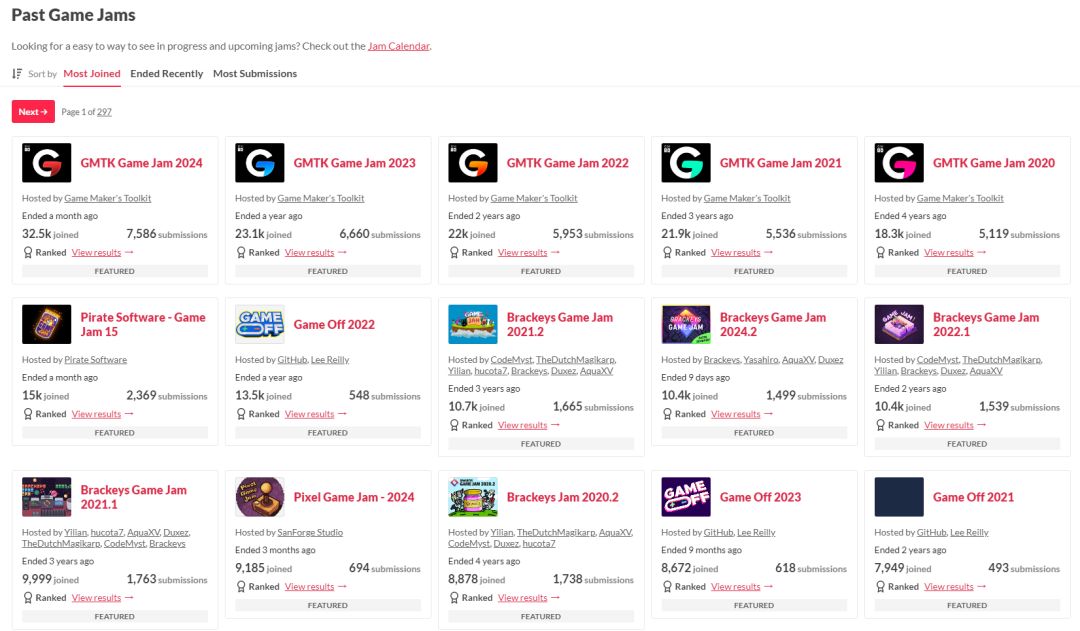Open the Pirate Software host link
The image size is (1080, 631).
tap(96, 360)
